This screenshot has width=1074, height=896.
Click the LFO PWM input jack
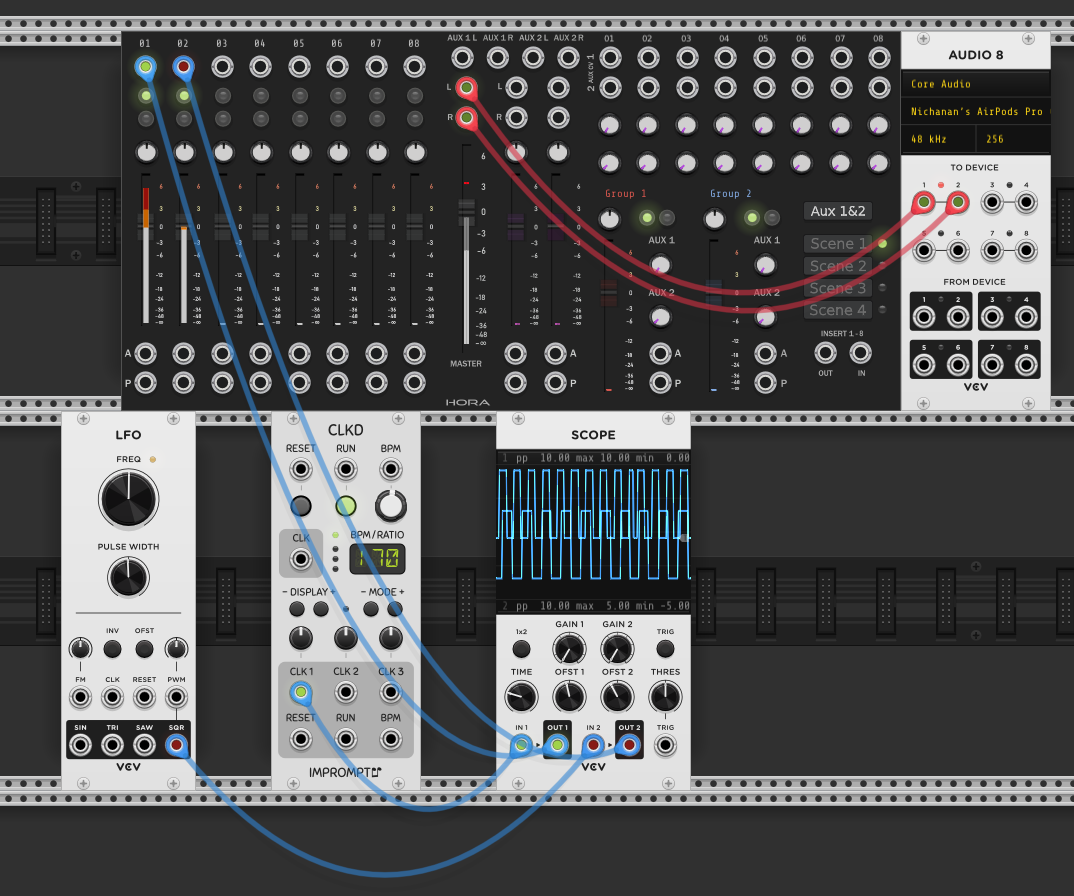[176, 697]
